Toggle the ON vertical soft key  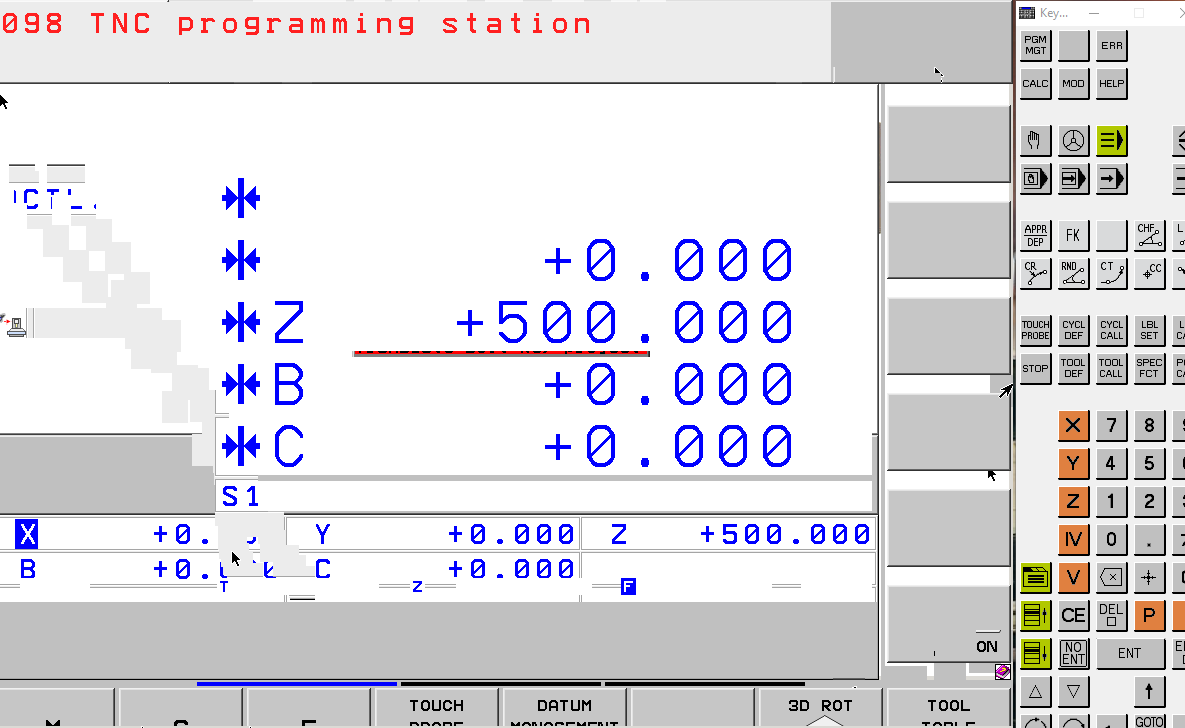click(x=948, y=624)
